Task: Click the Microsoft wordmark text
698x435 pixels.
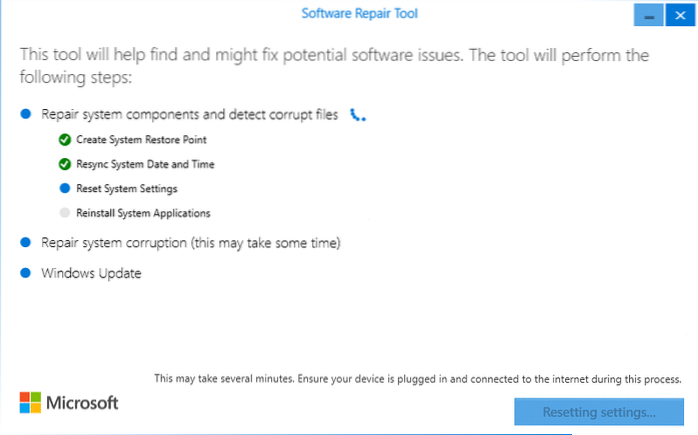Action: [x=83, y=403]
